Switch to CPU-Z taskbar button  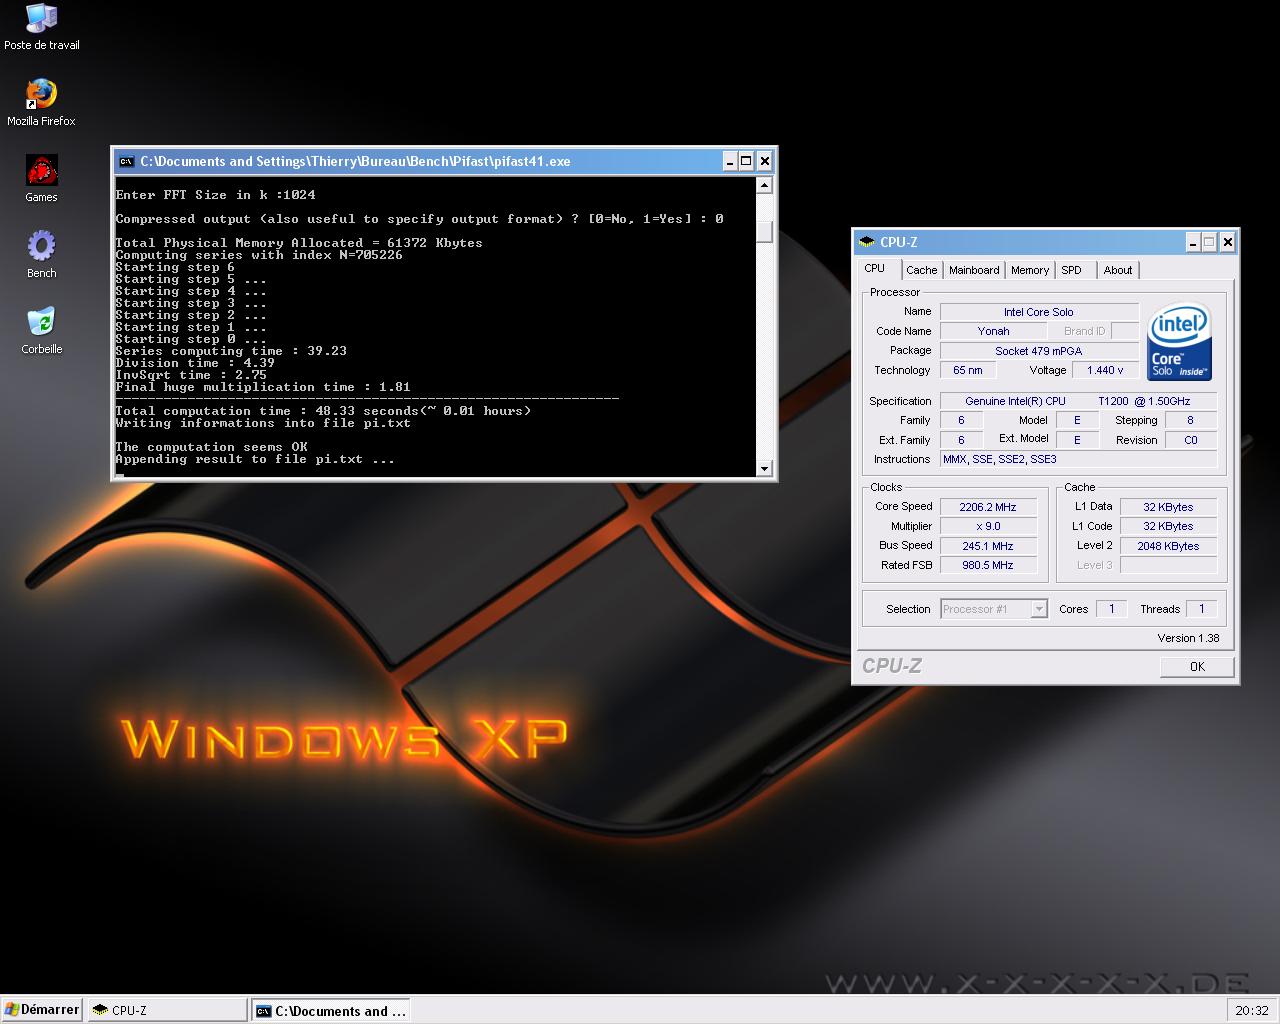click(x=166, y=1010)
